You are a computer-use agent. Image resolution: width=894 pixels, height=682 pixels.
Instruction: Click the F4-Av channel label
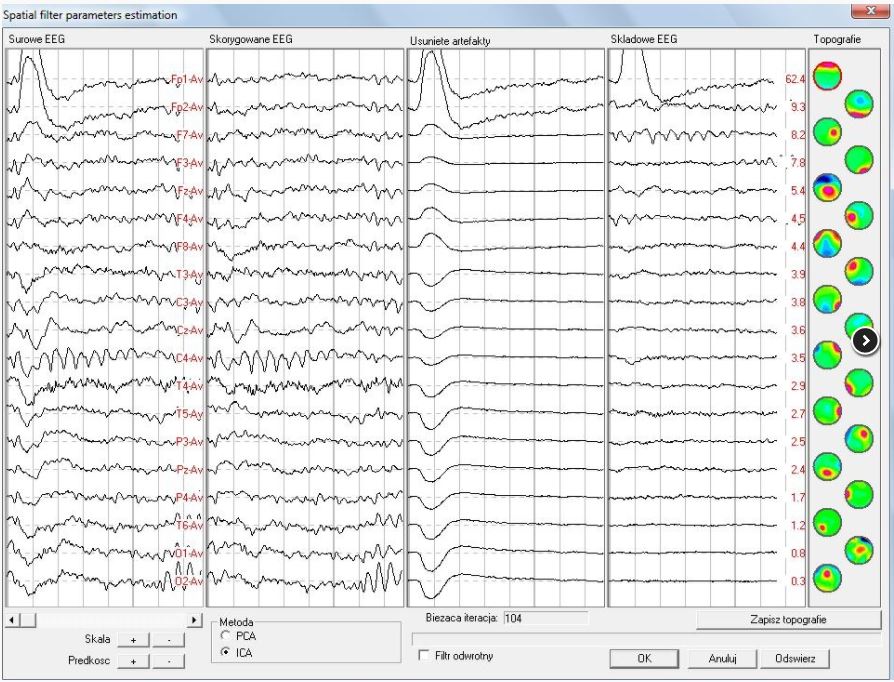click(x=189, y=219)
